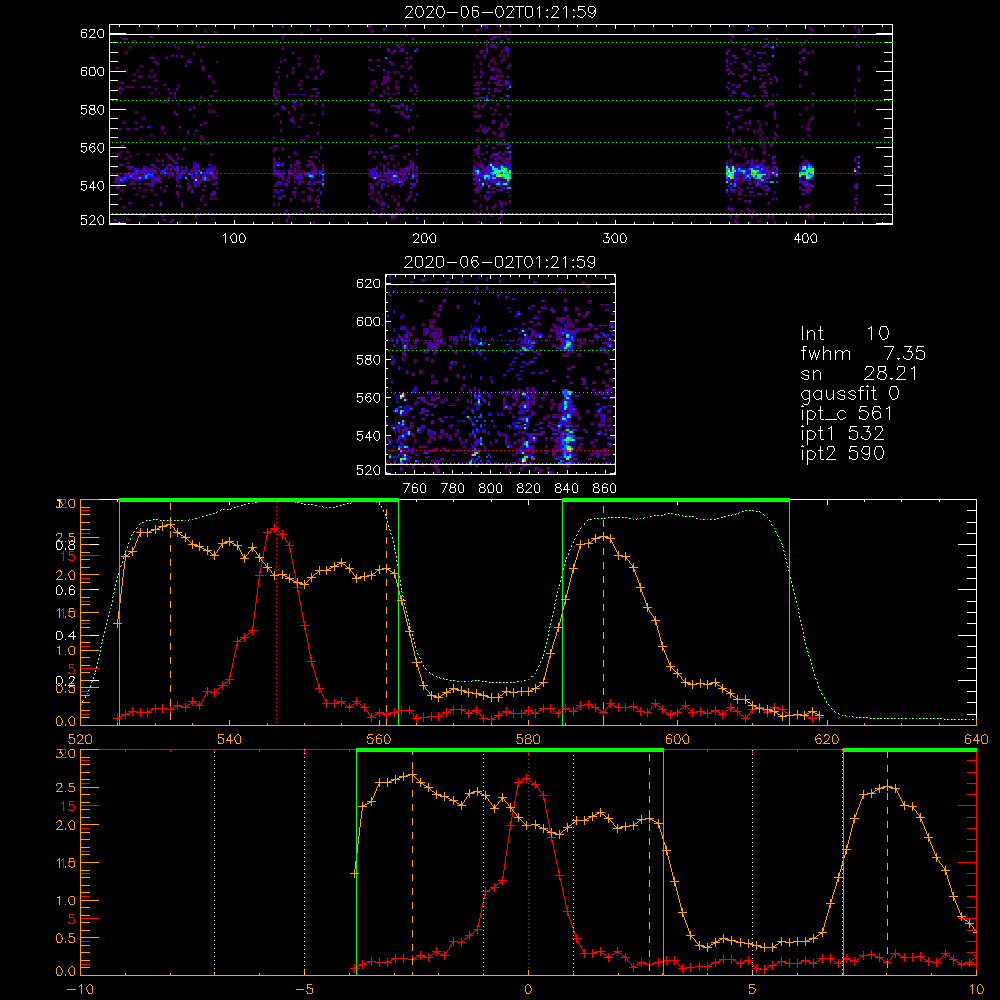Click the y-axis label 580 on top plot
1000x1000 pixels.
[x=92, y=110]
